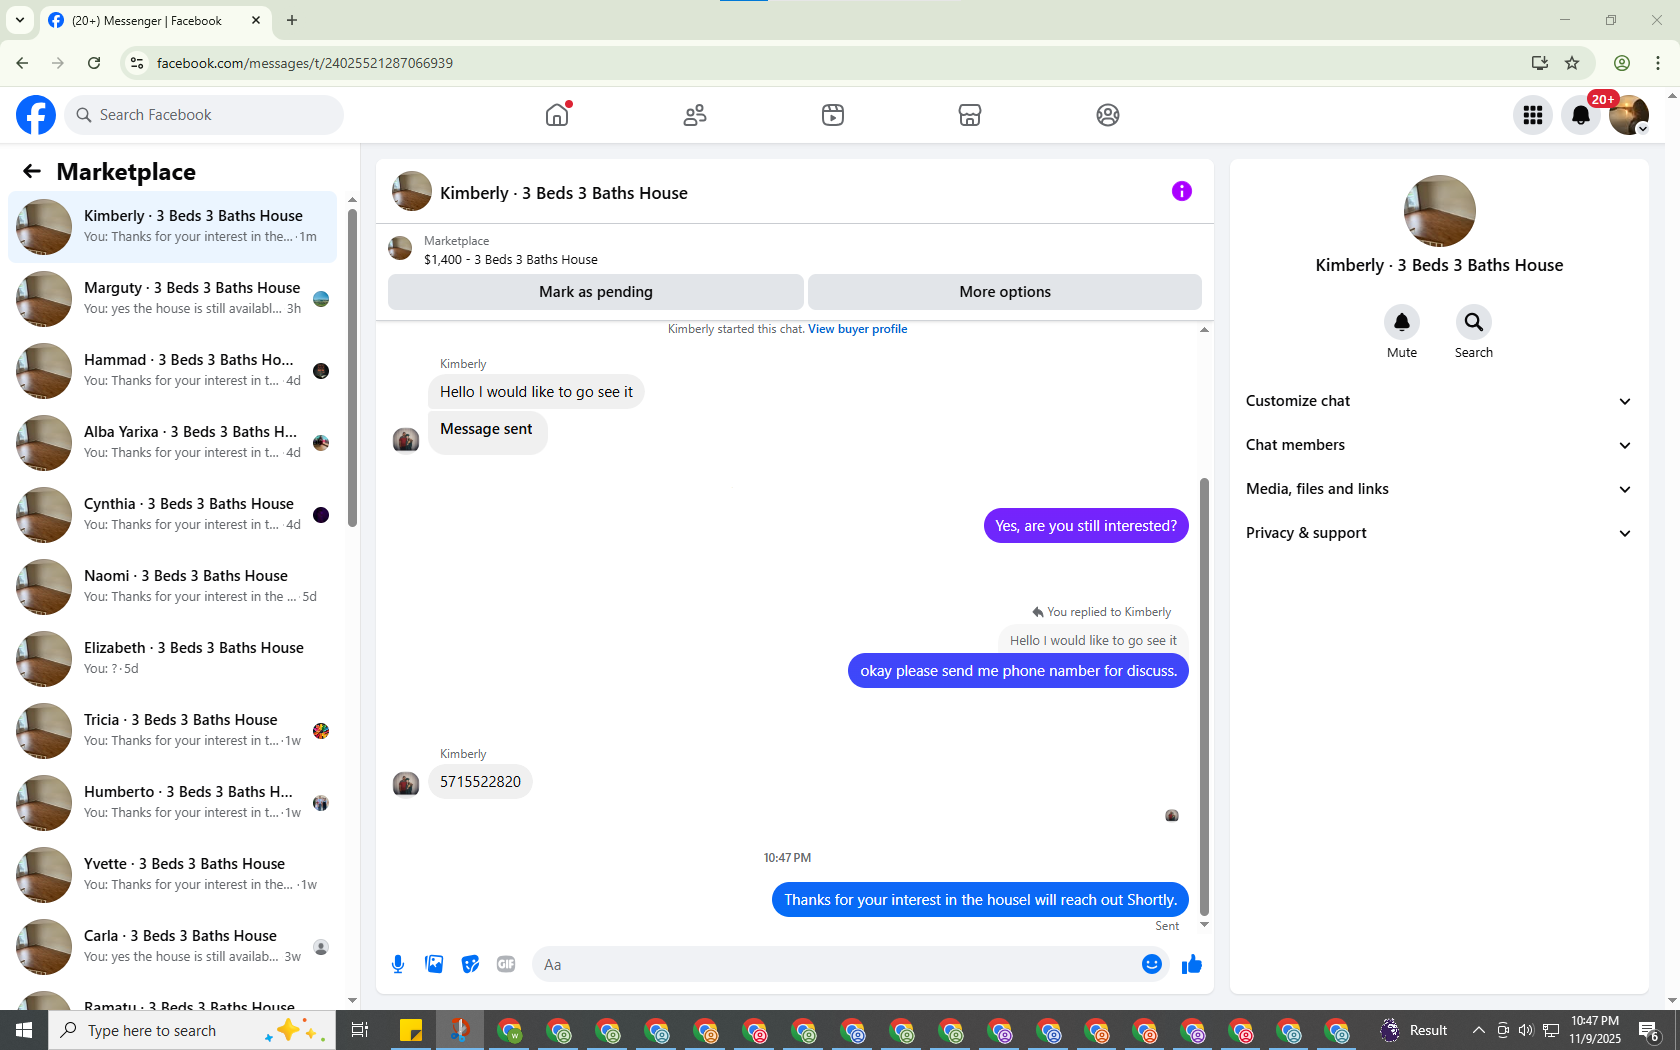This screenshot has height=1050, width=1680.
Task: Click More options button
Action: pos(1005,292)
